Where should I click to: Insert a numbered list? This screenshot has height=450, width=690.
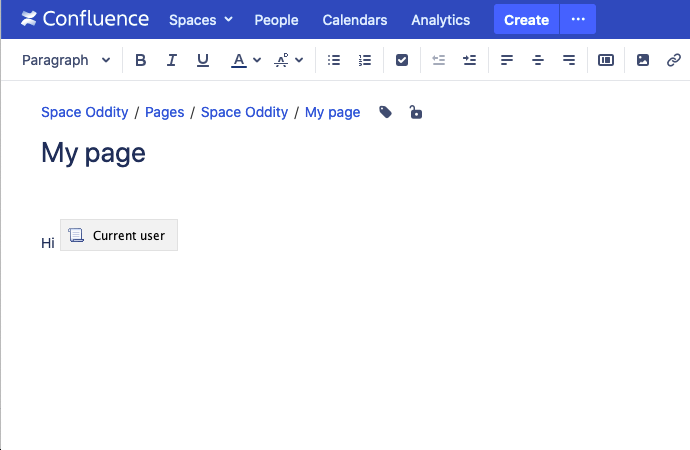tap(365, 60)
